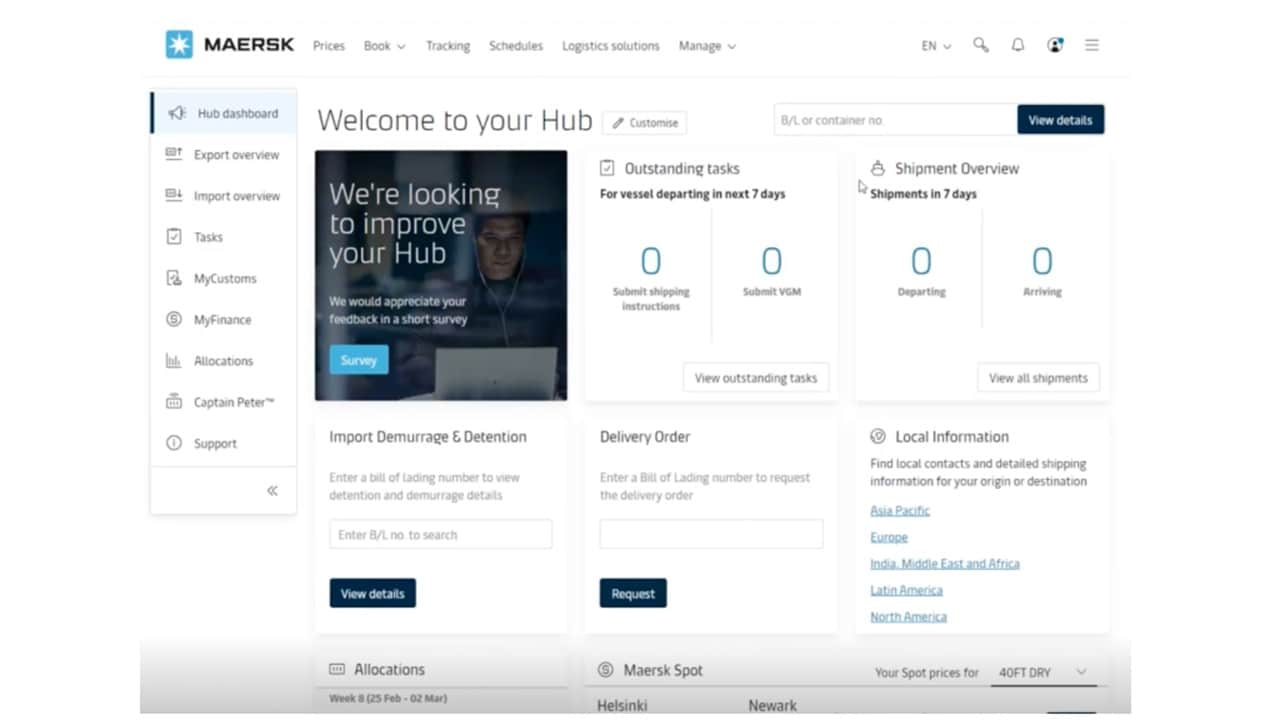Open the search magnifier icon in header
This screenshot has width=1280, height=720.
[981, 45]
